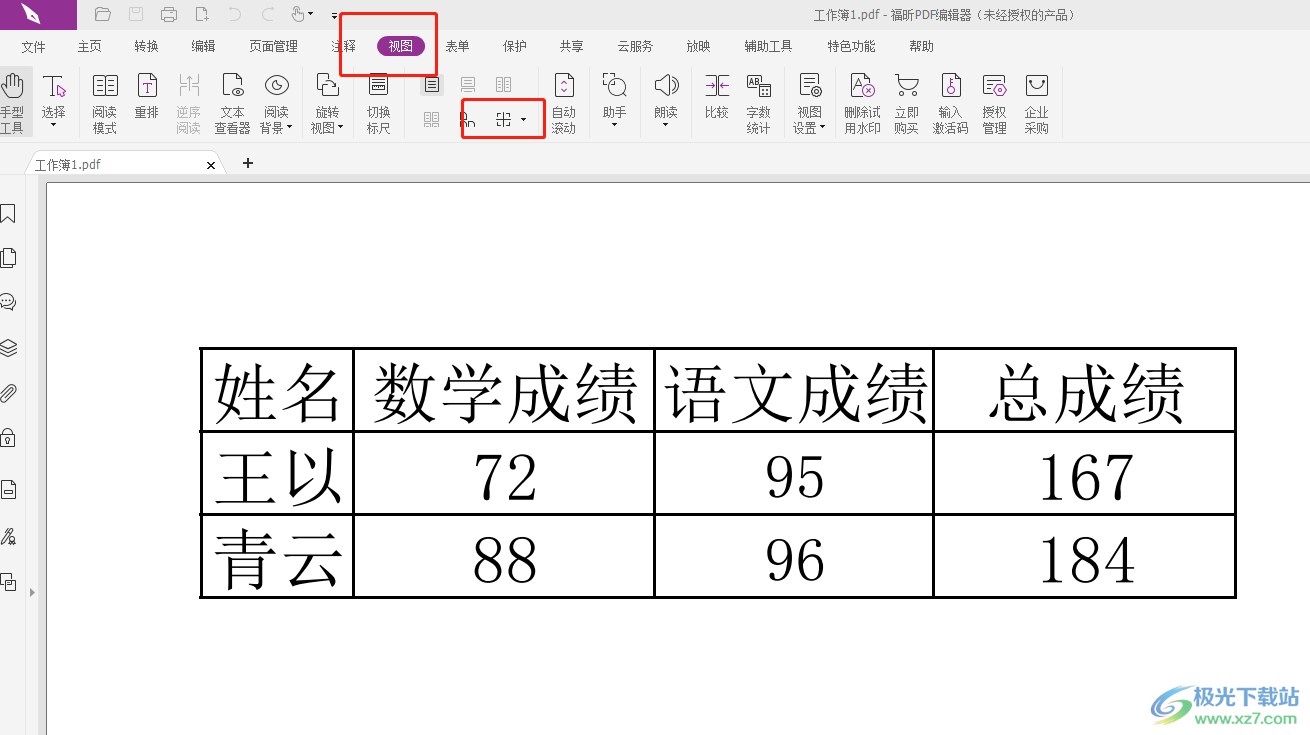Switch to the Form (表单) tab
Screen dimensions: 1310x735
pos(458,46)
